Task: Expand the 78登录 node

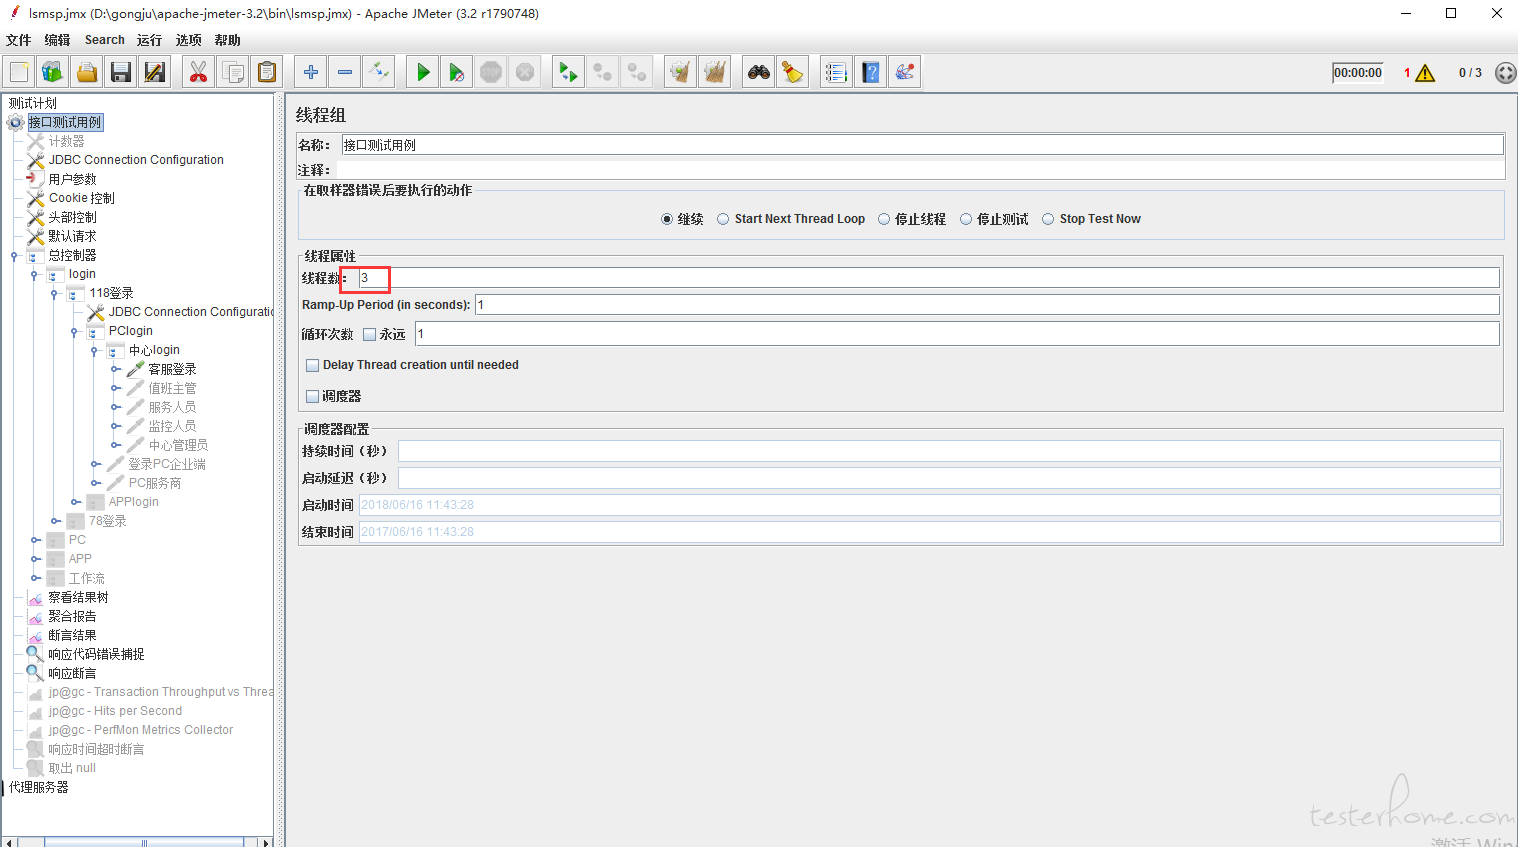Action: (x=55, y=521)
